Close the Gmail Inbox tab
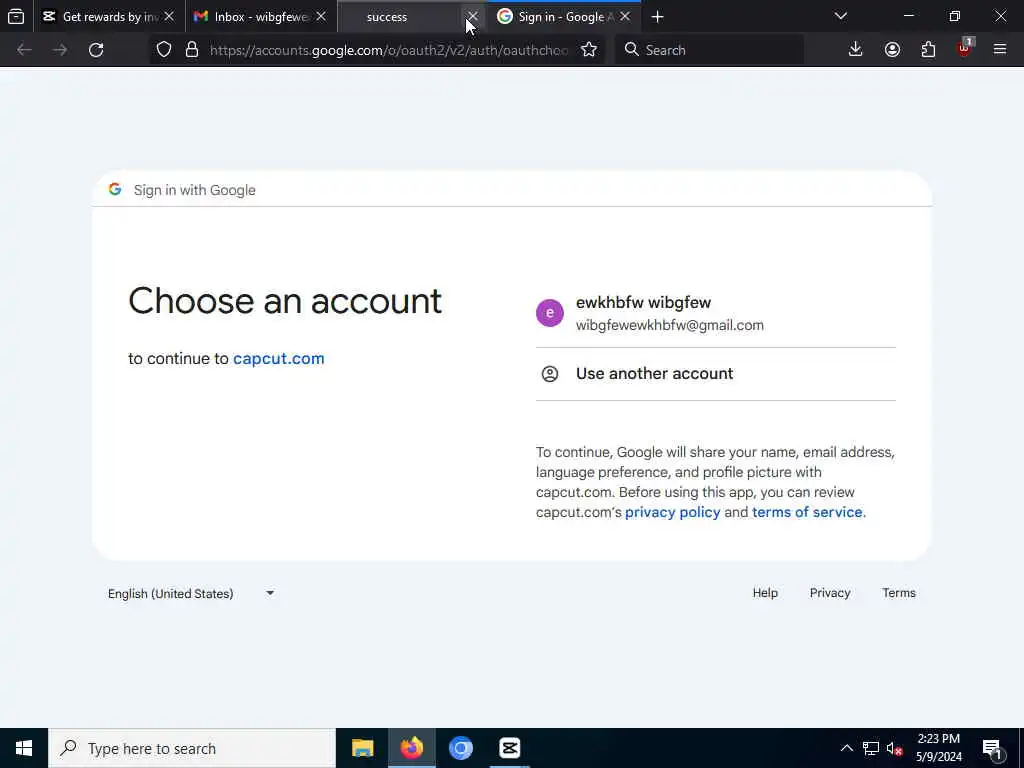1024x768 pixels. point(321,16)
